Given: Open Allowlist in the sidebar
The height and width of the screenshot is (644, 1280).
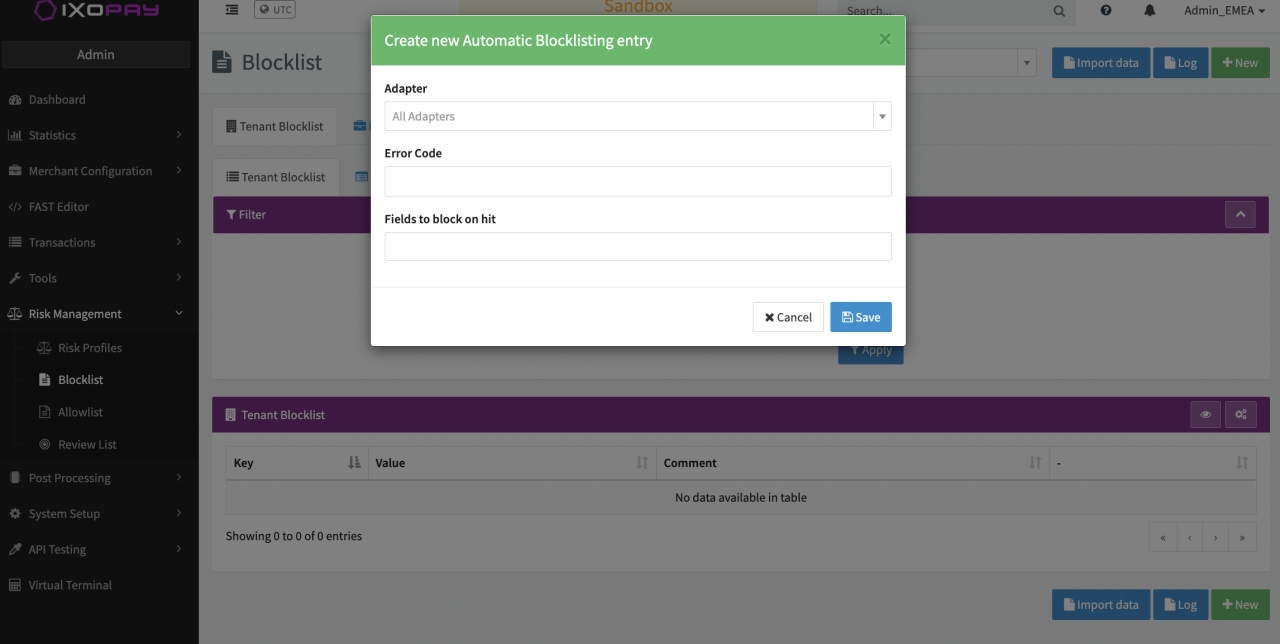Looking at the screenshot, I should [x=80, y=412].
